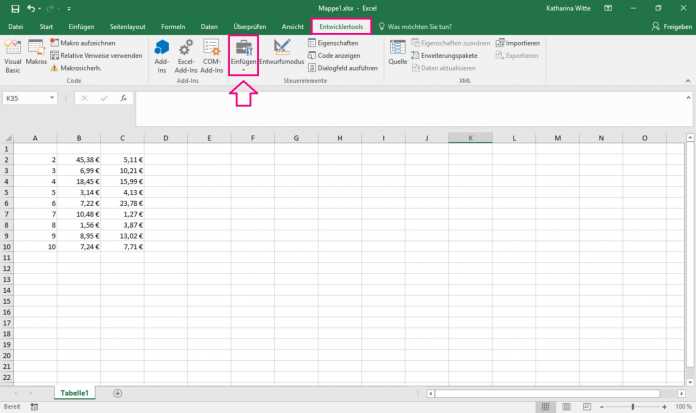Click Code anzeigen button
The image size is (696, 413).
tap(338, 56)
